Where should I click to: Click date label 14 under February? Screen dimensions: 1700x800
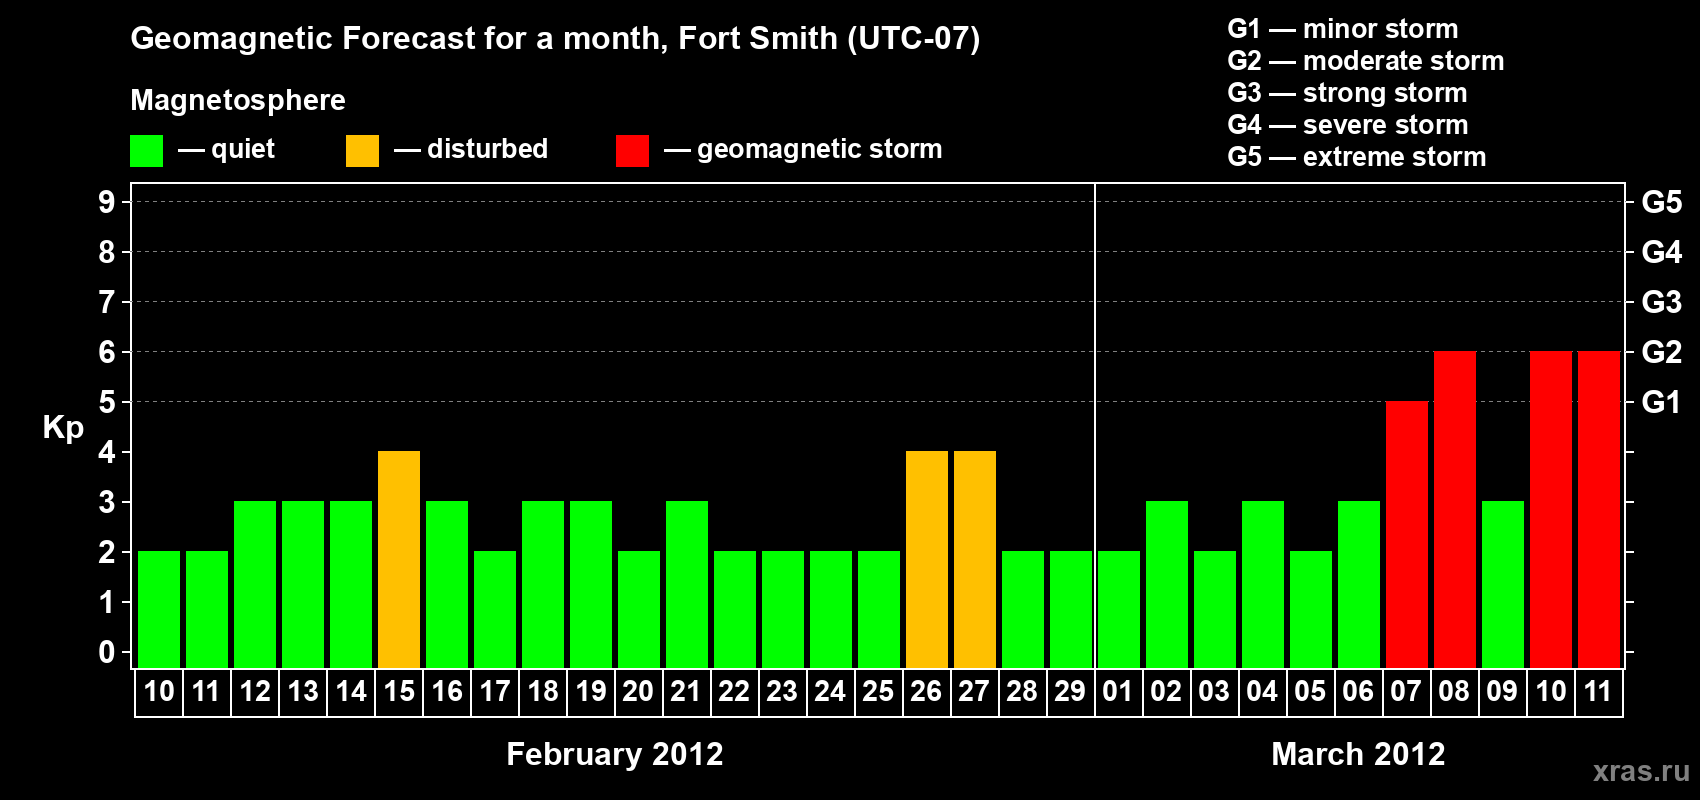pyautogui.click(x=351, y=692)
